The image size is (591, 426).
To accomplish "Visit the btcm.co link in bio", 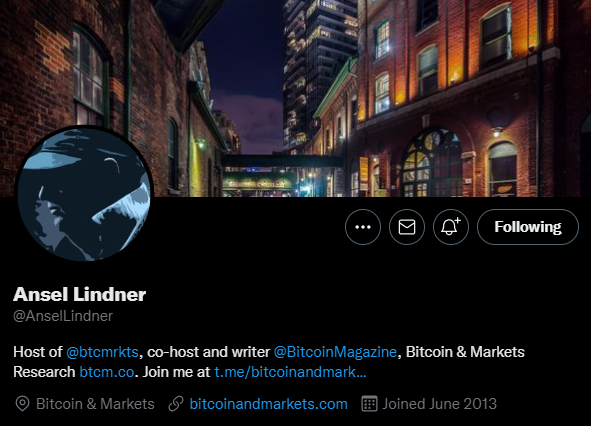I will [107, 372].
